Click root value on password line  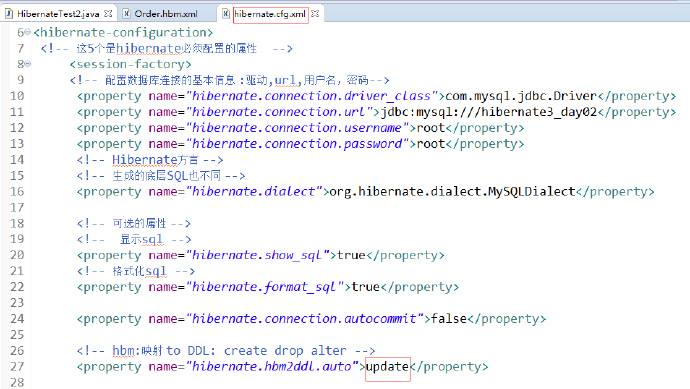coord(431,143)
